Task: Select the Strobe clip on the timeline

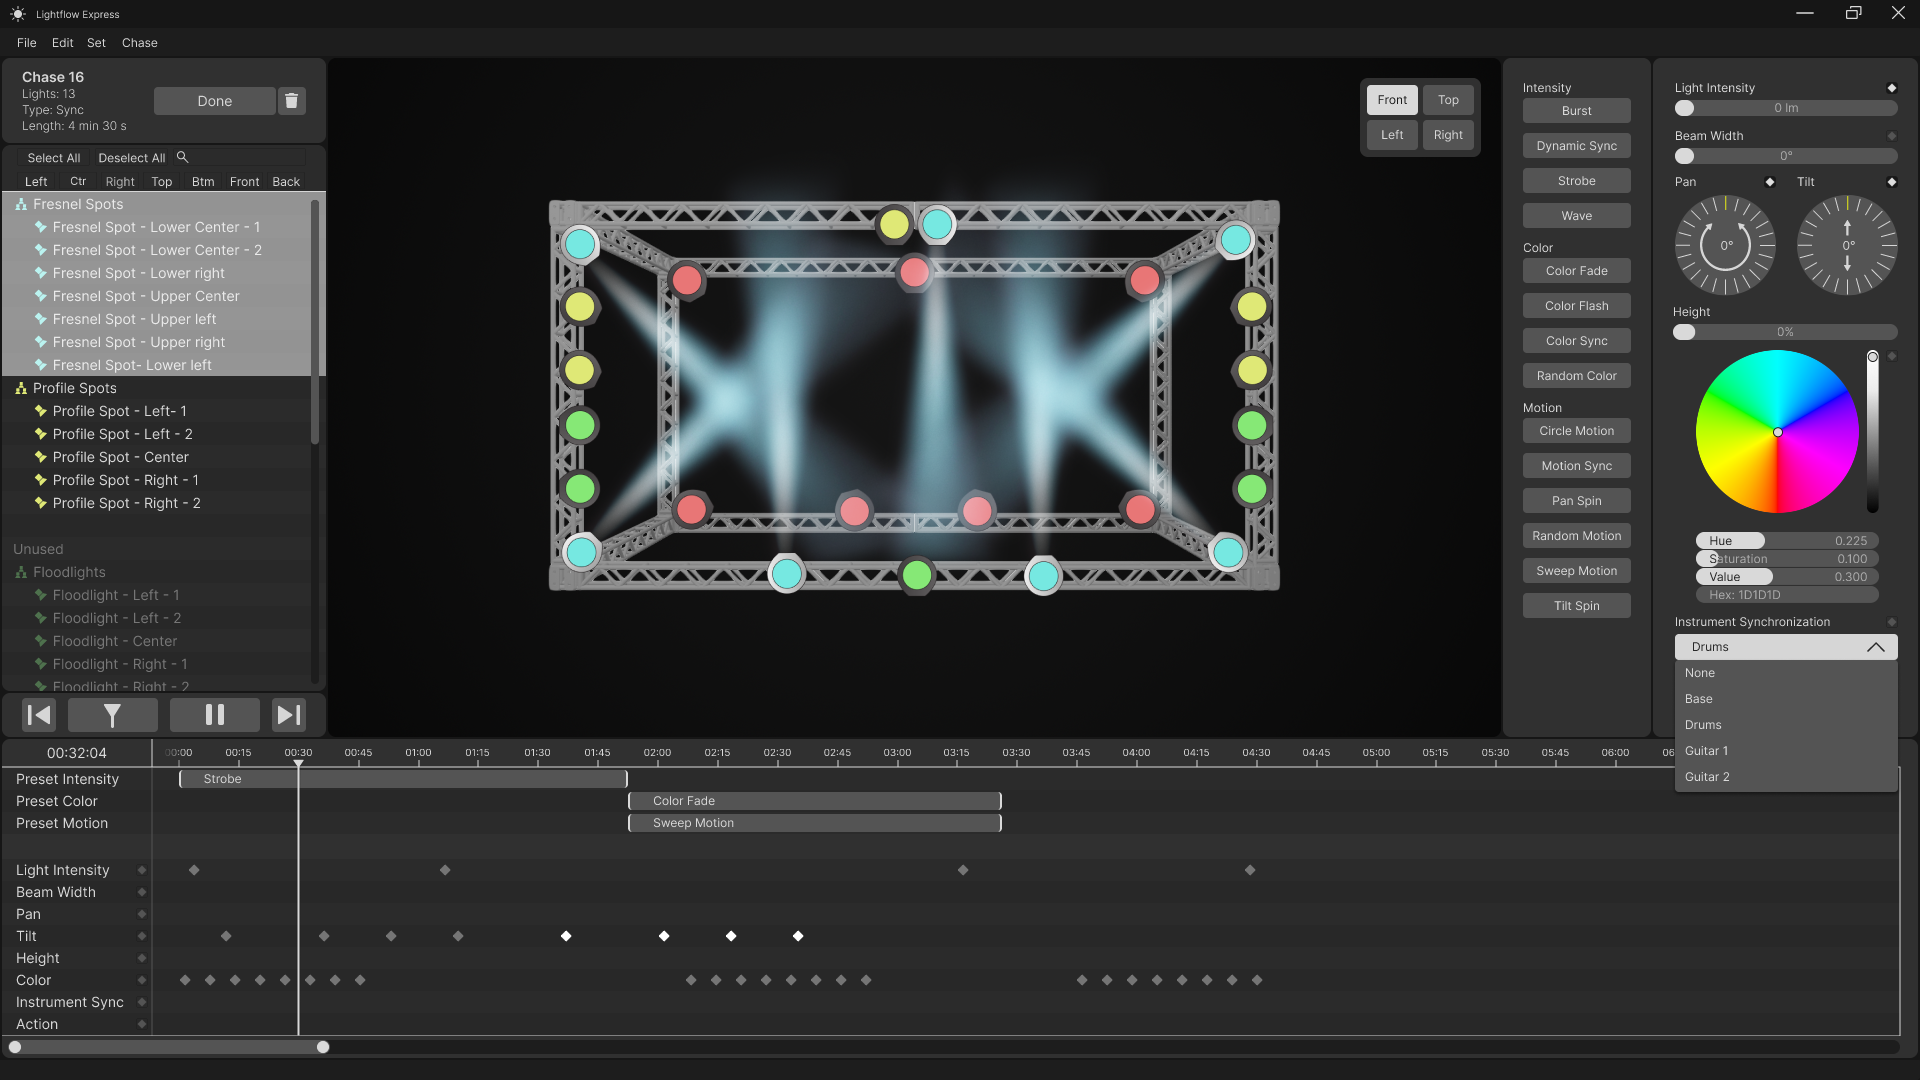Action: click(x=403, y=779)
